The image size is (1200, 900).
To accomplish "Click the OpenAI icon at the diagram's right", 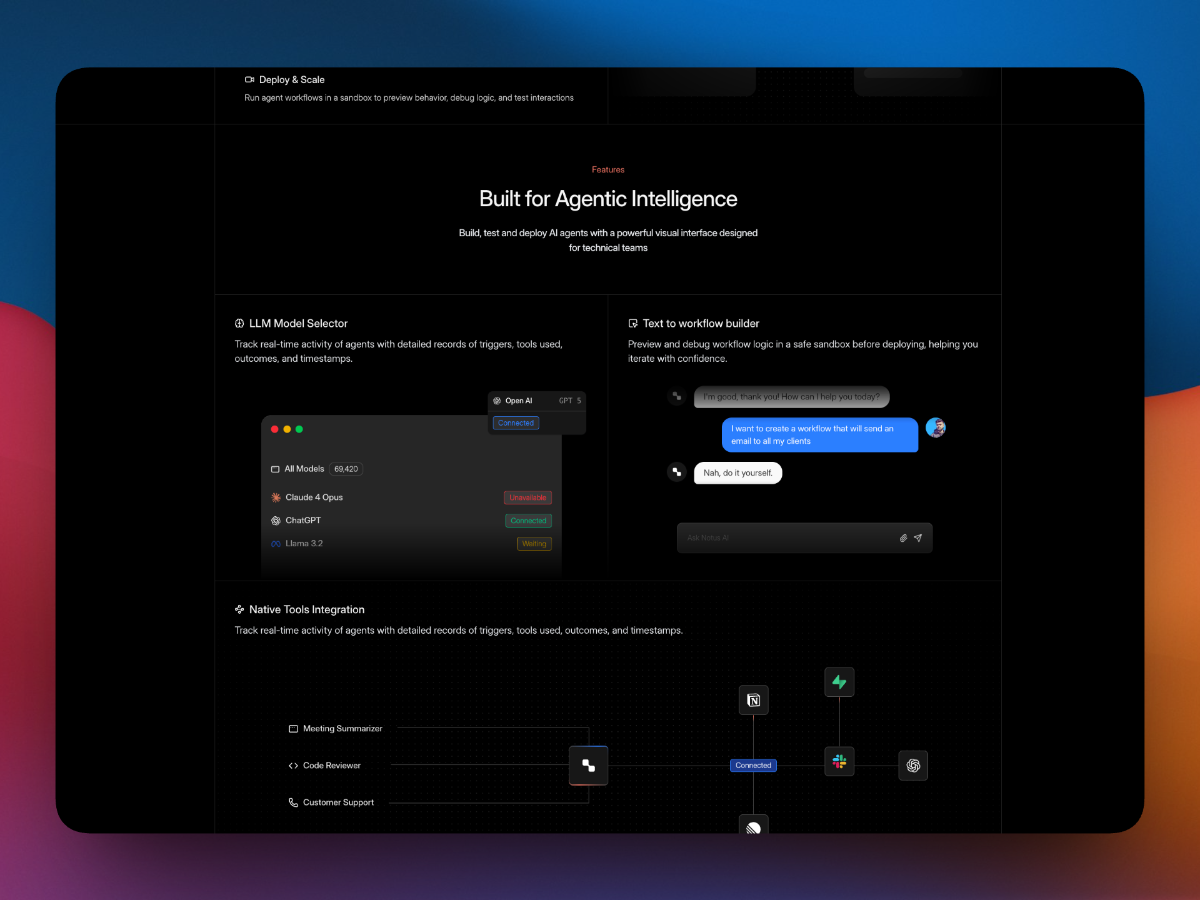I will tap(912, 765).
